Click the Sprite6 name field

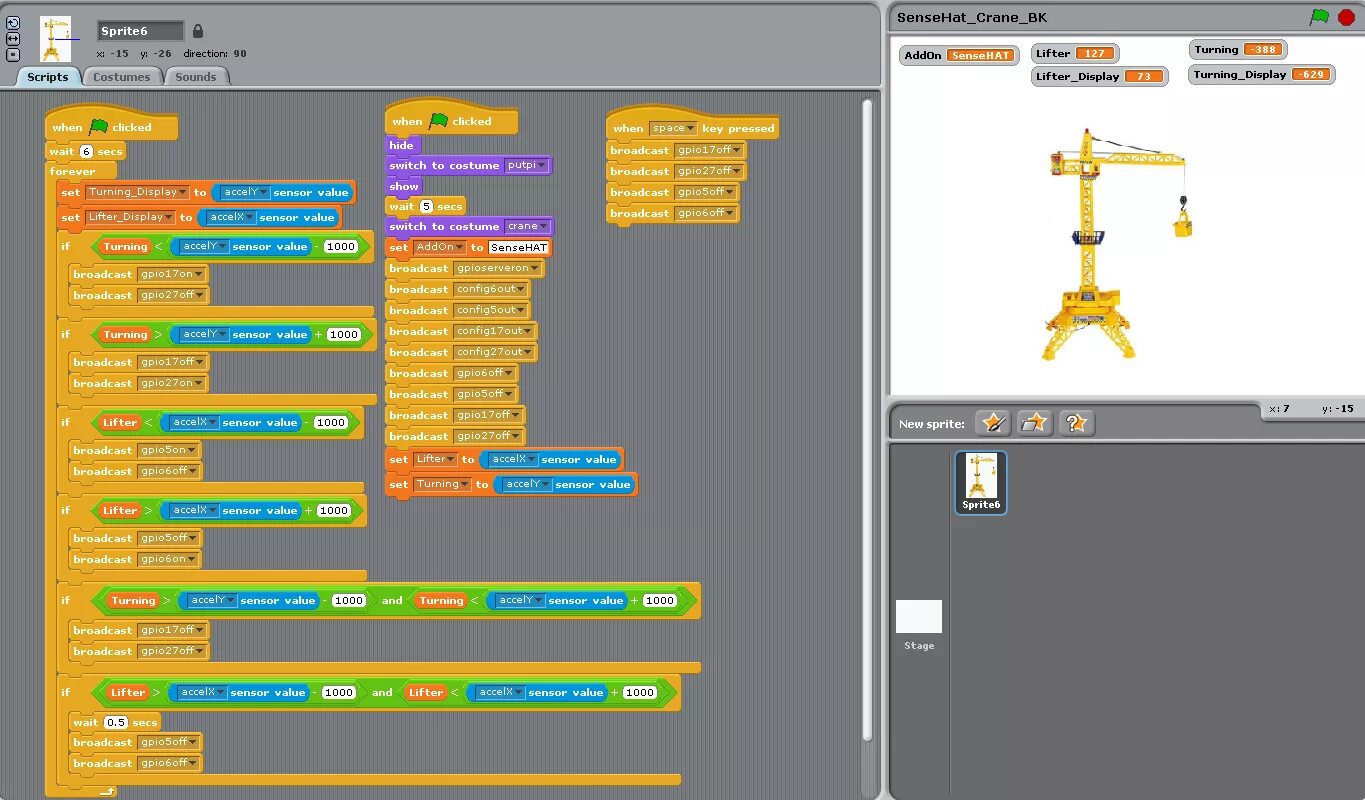click(140, 31)
